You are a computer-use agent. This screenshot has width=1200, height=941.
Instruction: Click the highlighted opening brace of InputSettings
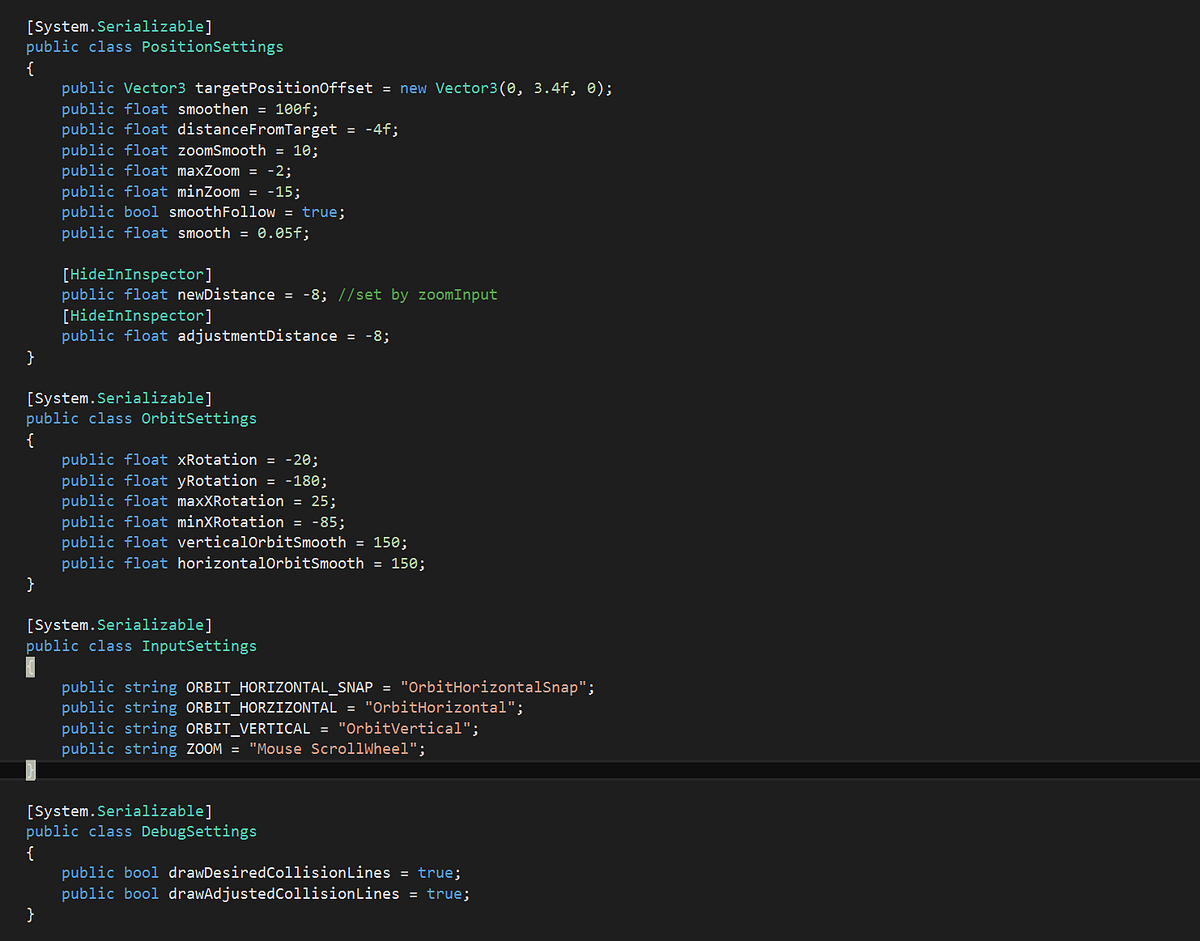[x=29, y=666]
